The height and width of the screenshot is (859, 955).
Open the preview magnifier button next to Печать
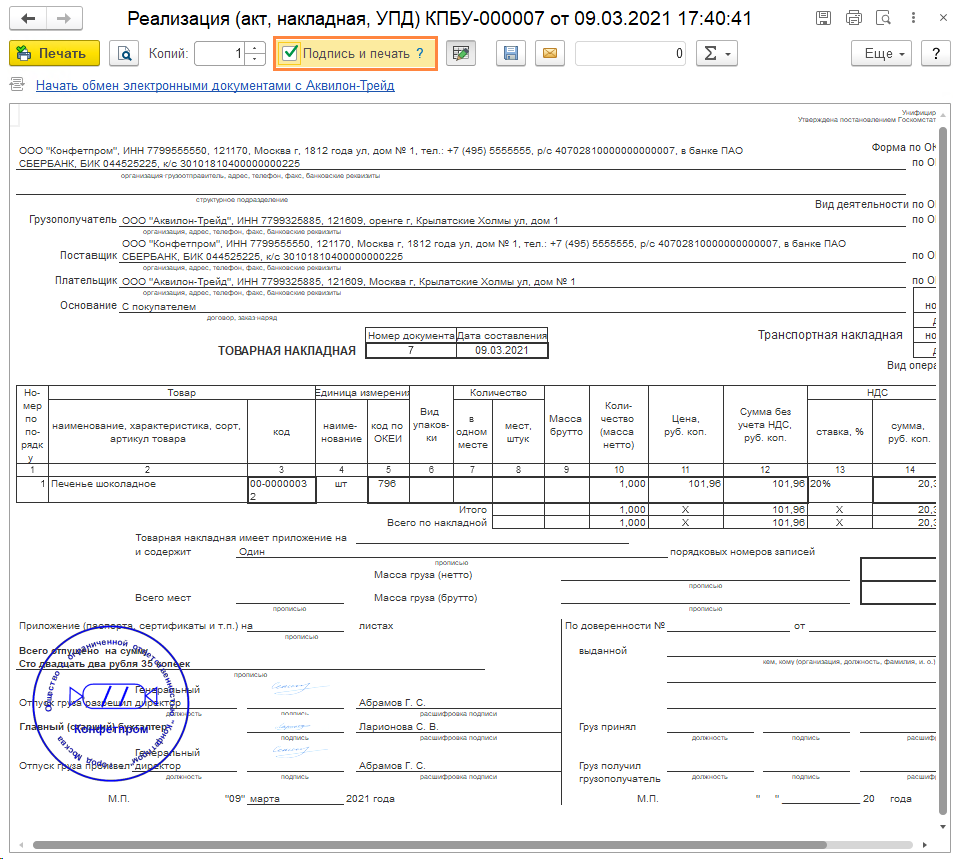[x=124, y=54]
